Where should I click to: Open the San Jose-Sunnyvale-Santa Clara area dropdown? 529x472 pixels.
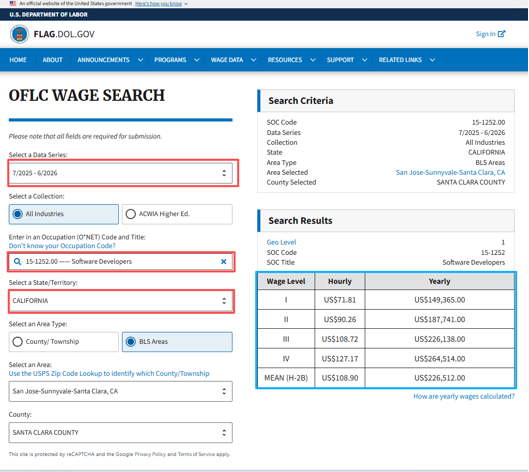coord(120,391)
